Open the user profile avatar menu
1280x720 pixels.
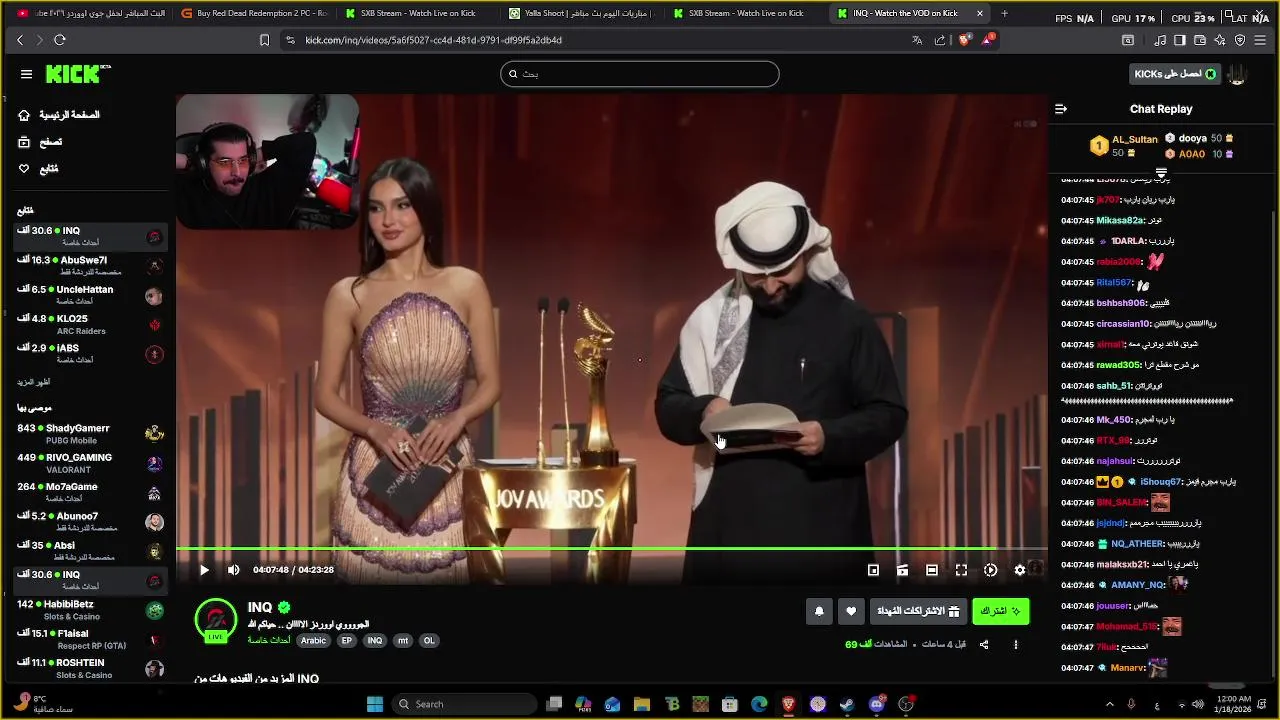[x=1238, y=74]
